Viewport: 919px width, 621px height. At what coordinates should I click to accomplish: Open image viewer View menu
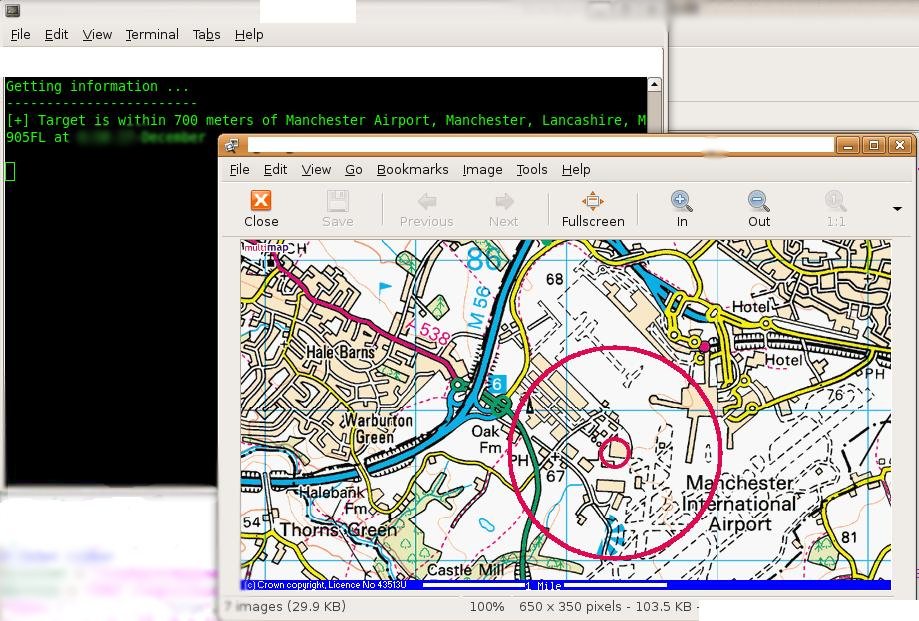click(x=316, y=169)
